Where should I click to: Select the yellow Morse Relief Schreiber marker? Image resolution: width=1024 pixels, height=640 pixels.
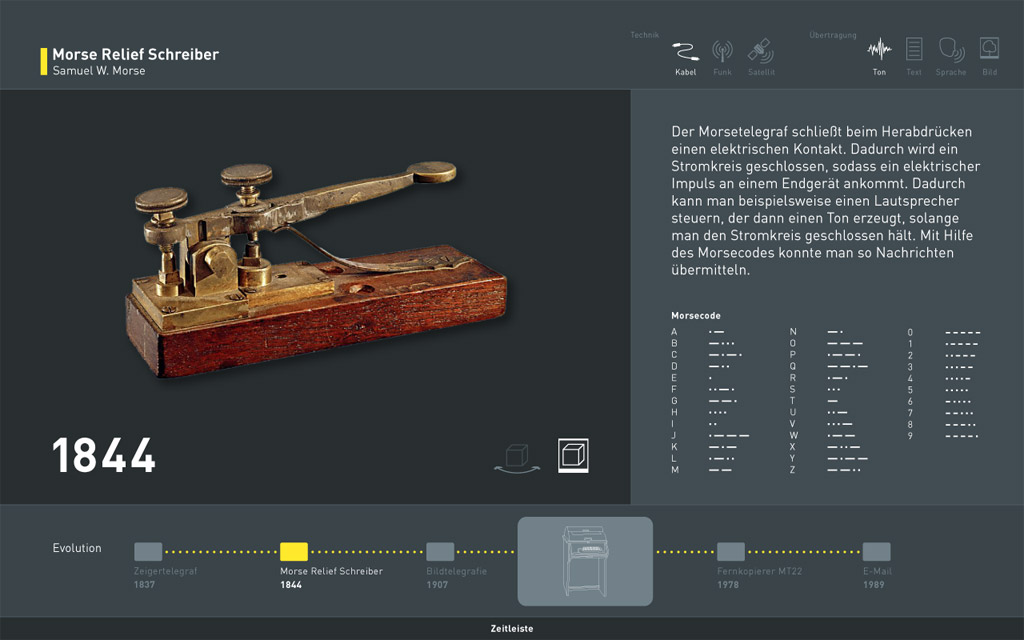coord(294,552)
